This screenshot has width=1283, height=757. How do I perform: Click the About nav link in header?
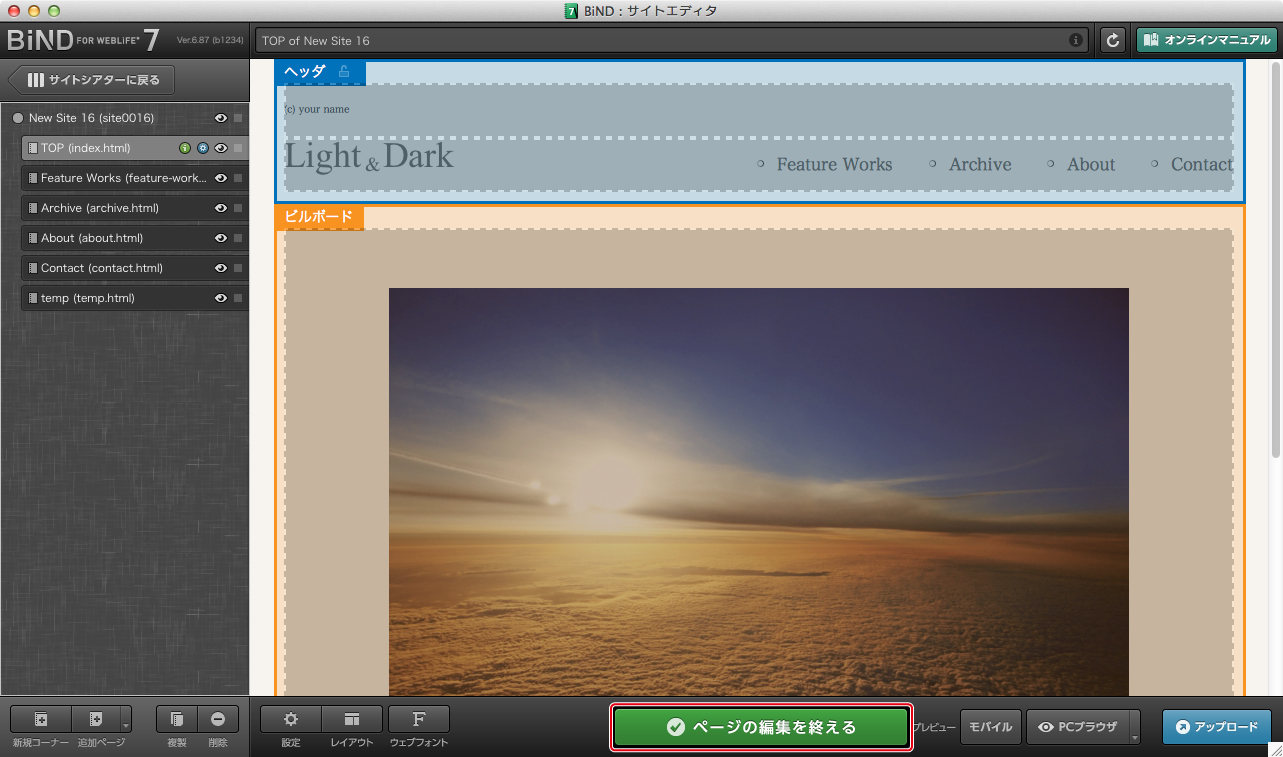pos(1090,164)
